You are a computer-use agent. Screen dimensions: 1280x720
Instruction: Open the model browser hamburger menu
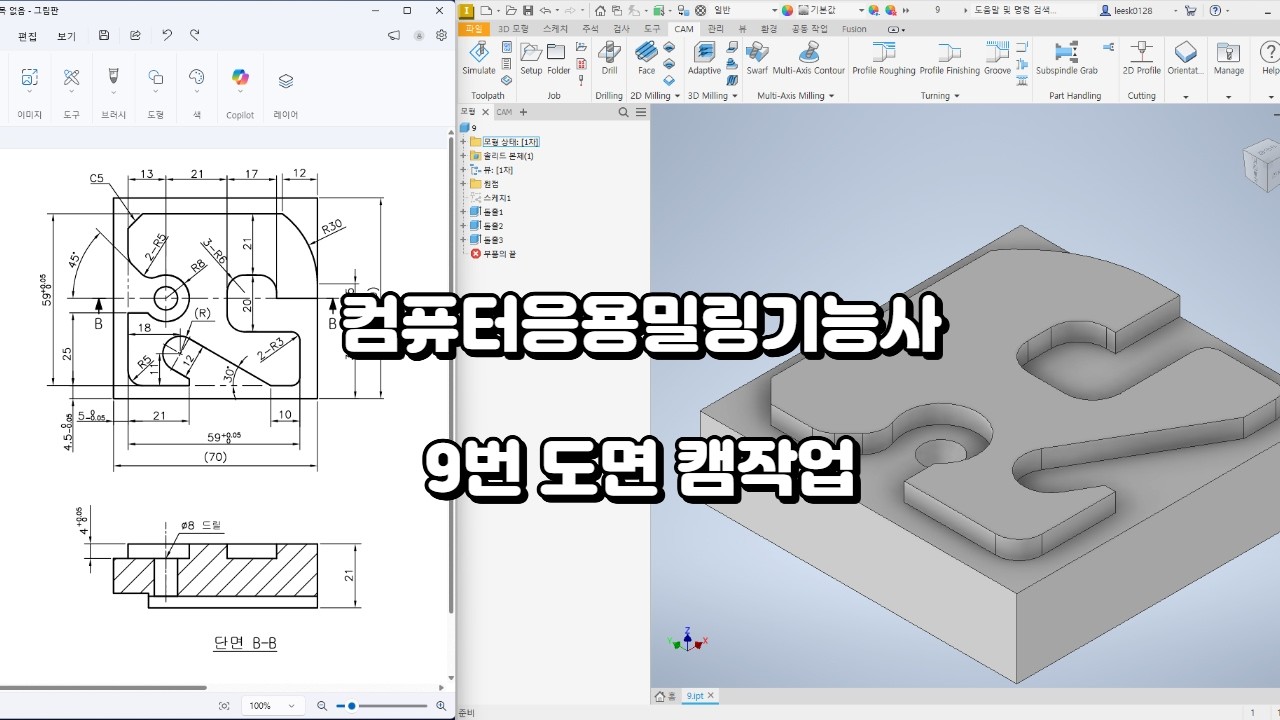point(641,112)
